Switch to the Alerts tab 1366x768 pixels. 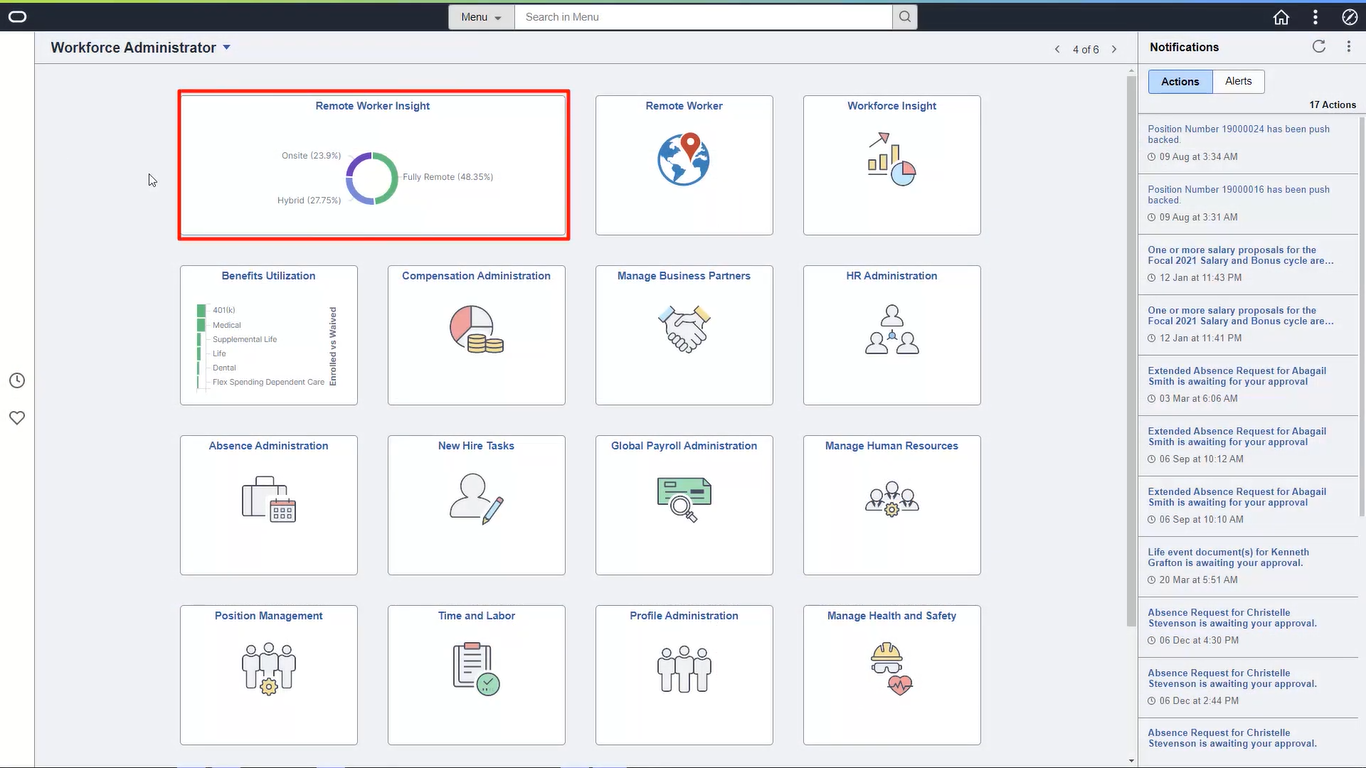(x=1239, y=81)
